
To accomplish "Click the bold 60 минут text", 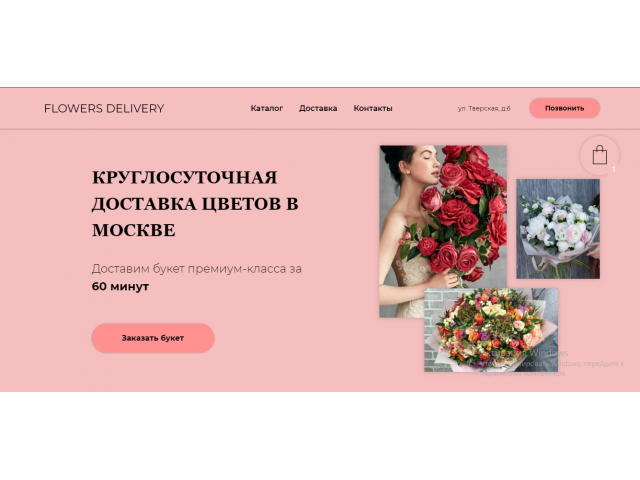I will coord(120,287).
